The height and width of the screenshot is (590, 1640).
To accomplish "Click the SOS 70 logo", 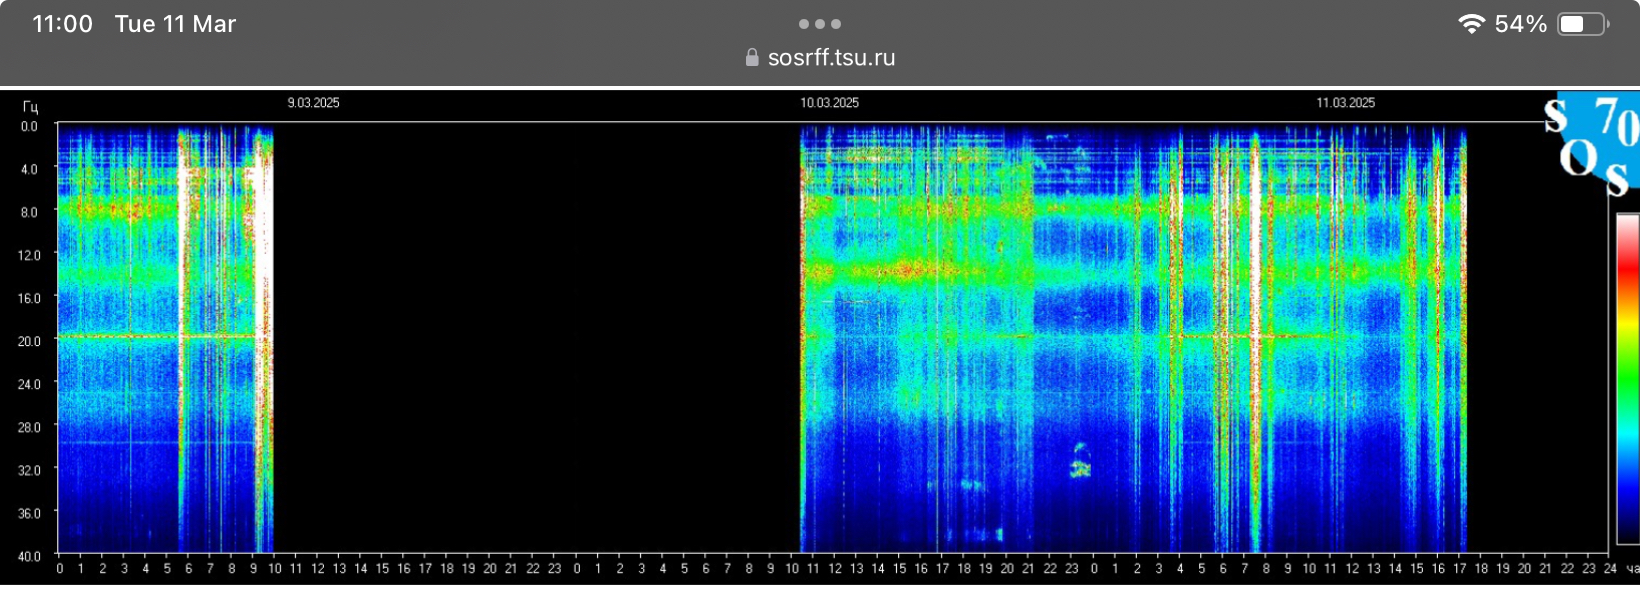I will coord(1592,145).
